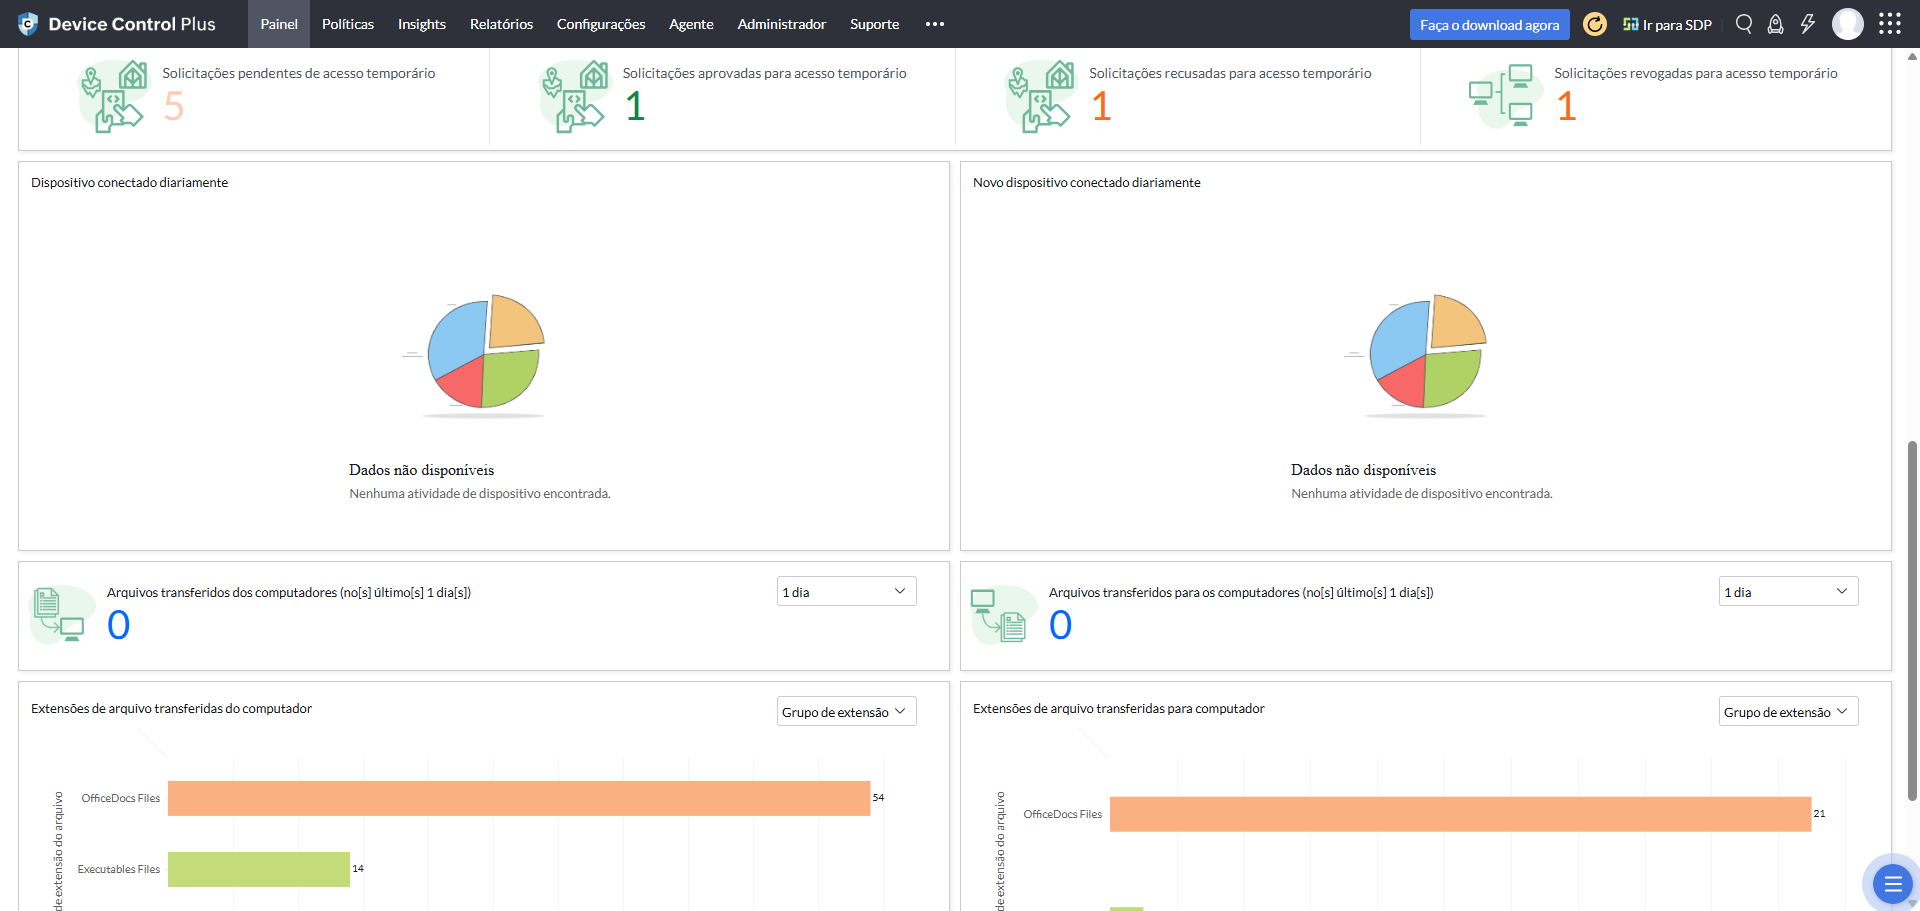Click 'Faça o download agora' button
1920x911 pixels.
pos(1489,25)
